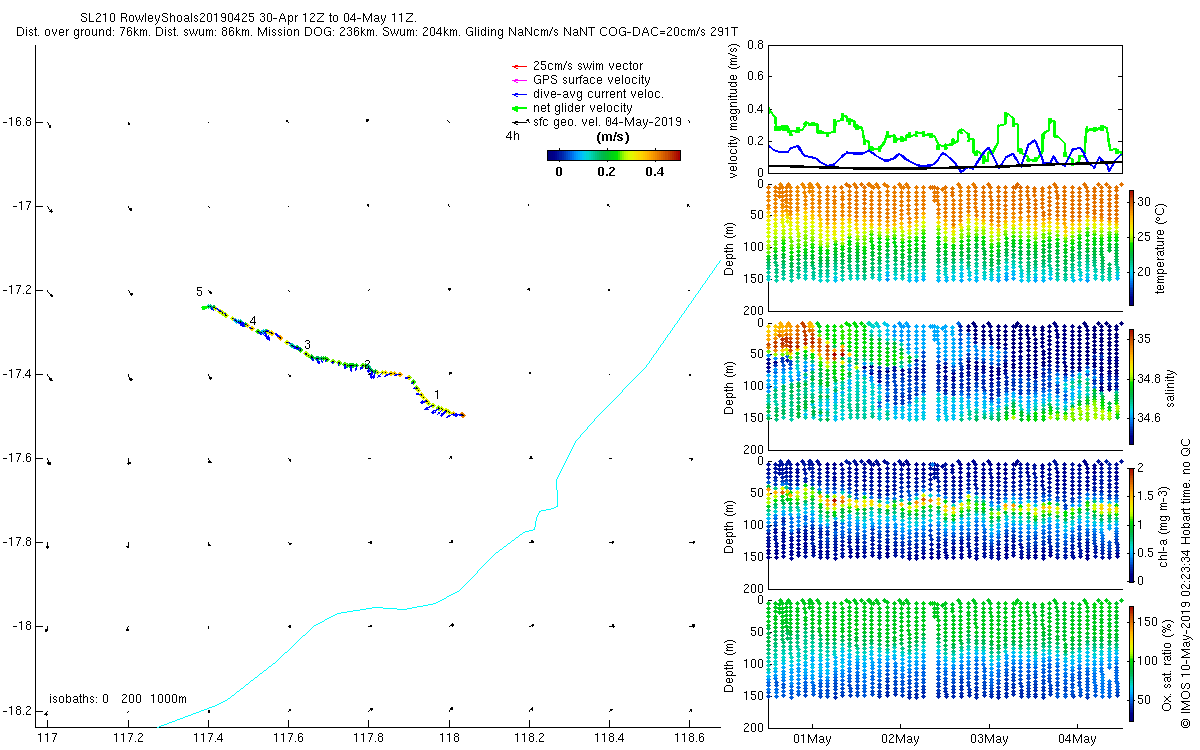Screen dimensions: 1200x750
Task: Click 'Depth (m)' label of temperature panel
Action: (x=730, y=248)
